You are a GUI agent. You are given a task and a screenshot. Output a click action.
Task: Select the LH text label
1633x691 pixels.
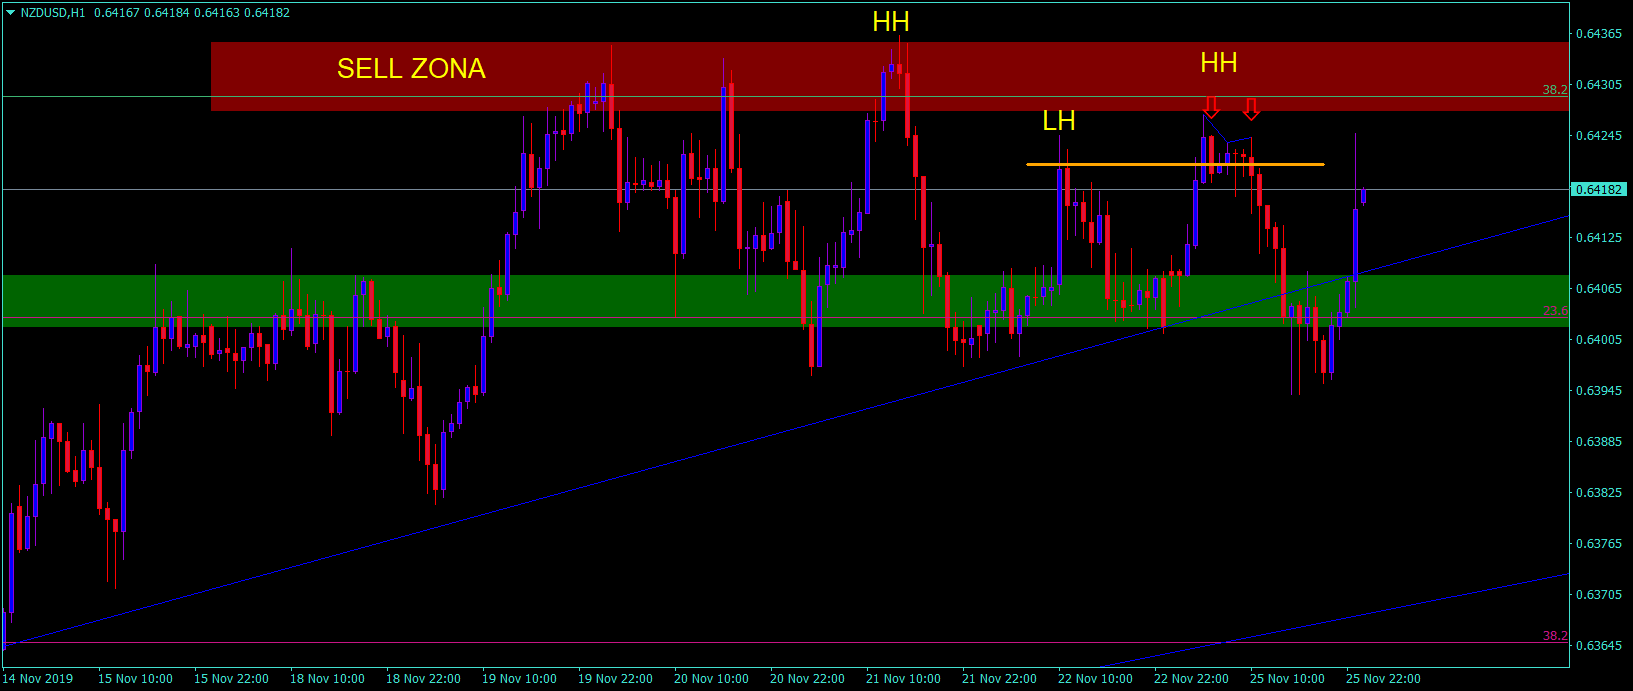click(1058, 121)
